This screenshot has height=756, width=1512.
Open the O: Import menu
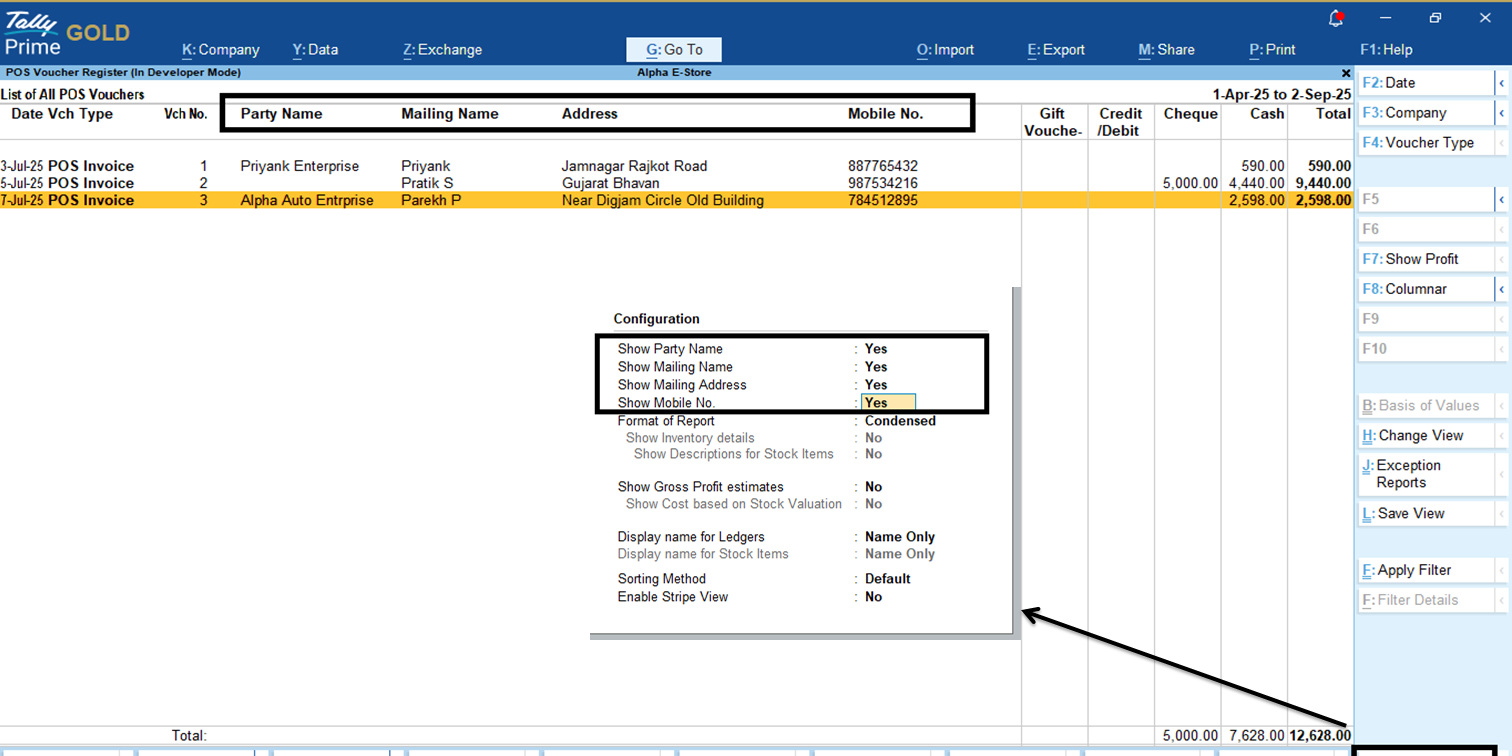coord(945,49)
